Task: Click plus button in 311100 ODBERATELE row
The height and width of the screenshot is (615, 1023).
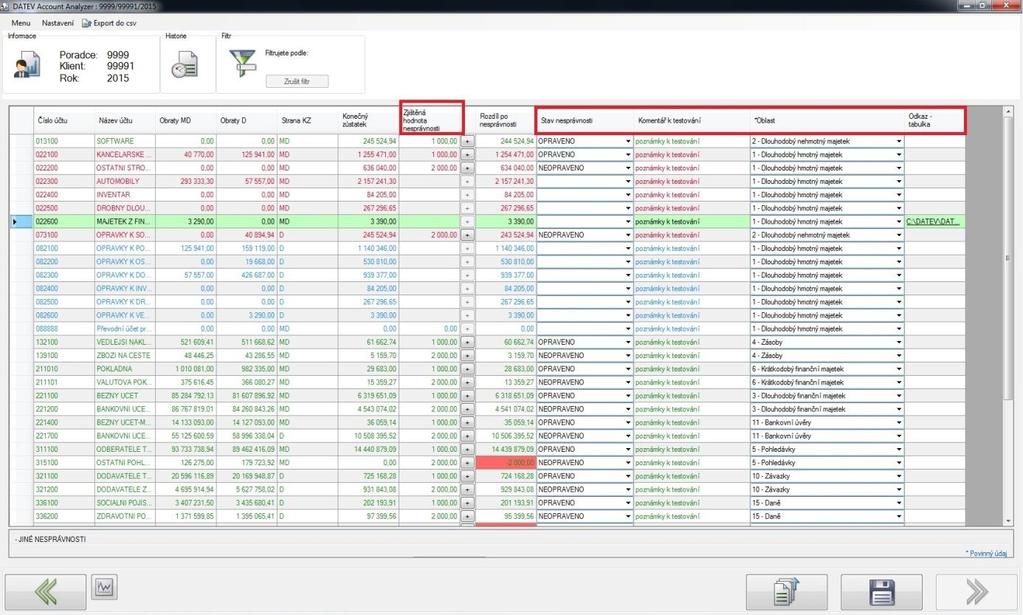Action: [467, 449]
